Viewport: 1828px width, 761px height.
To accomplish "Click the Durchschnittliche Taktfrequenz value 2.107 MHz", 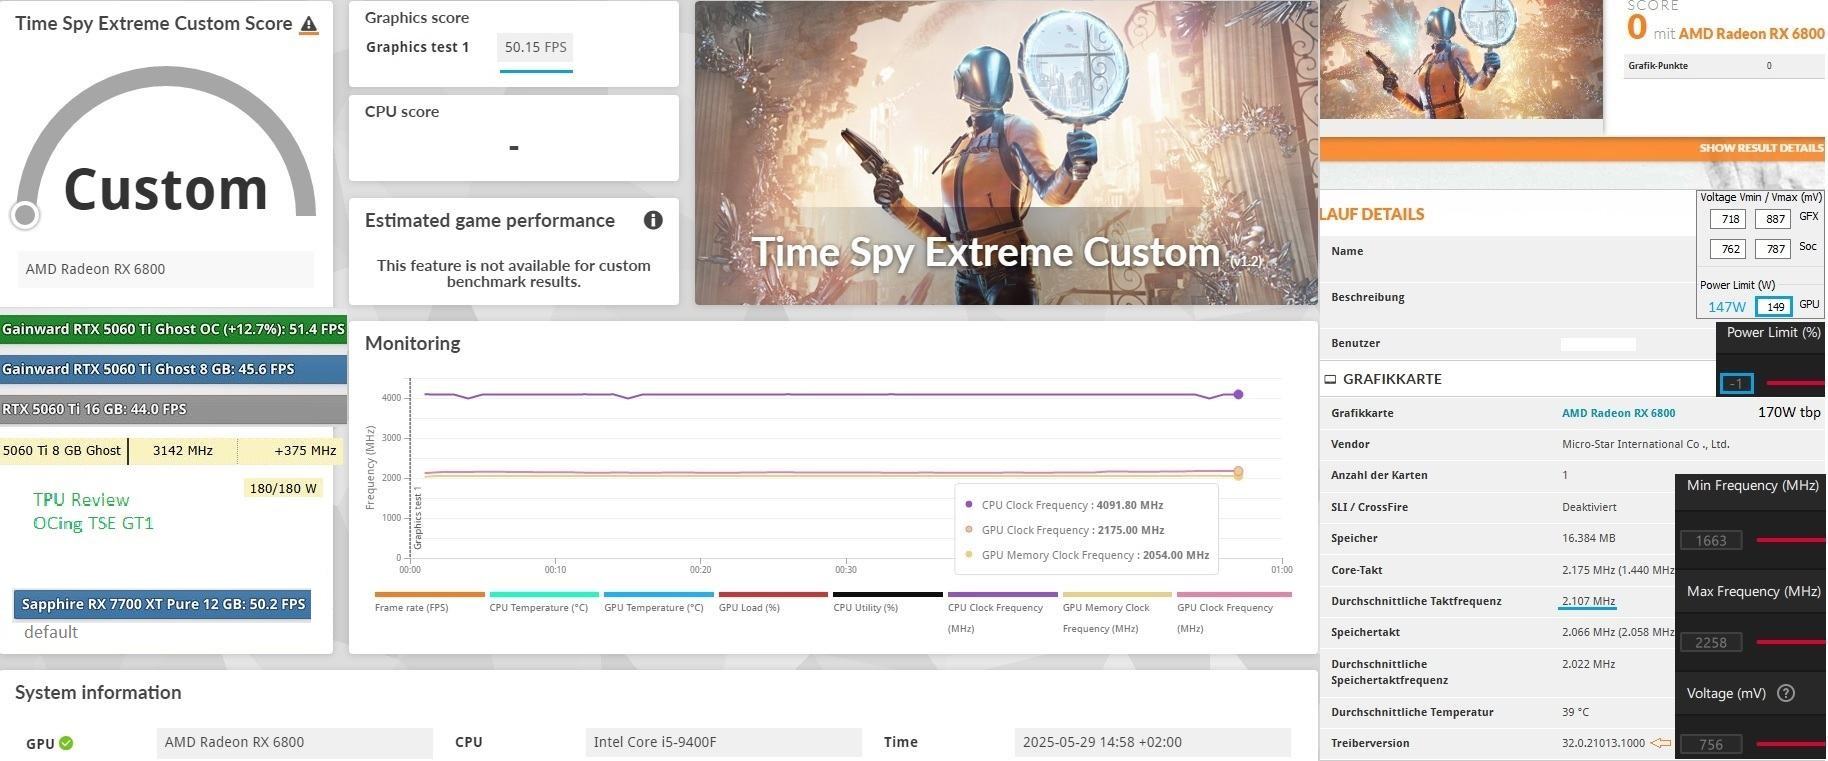I will [x=1588, y=601].
